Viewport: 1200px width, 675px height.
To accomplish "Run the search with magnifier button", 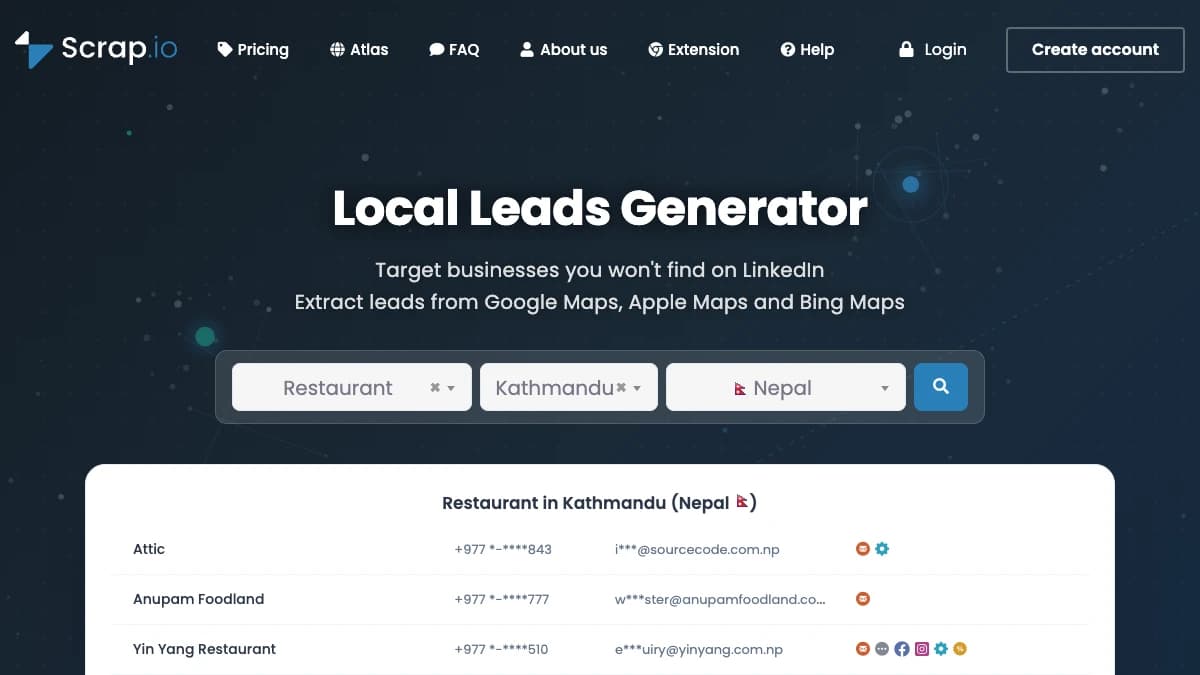I will (x=941, y=387).
